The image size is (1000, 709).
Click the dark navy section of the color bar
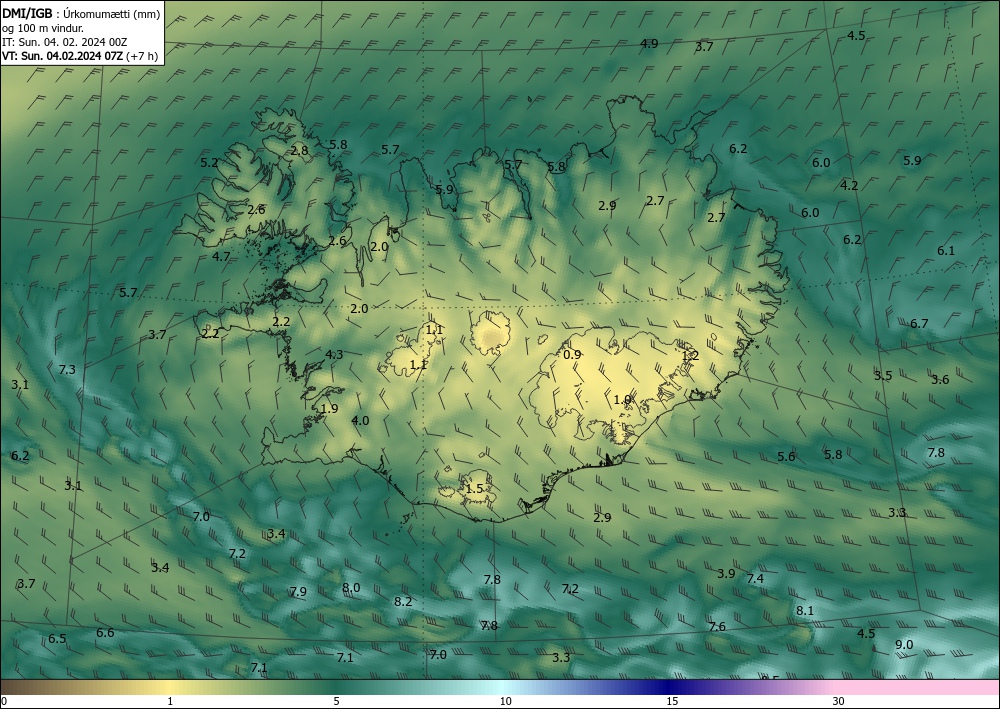point(666,687)
